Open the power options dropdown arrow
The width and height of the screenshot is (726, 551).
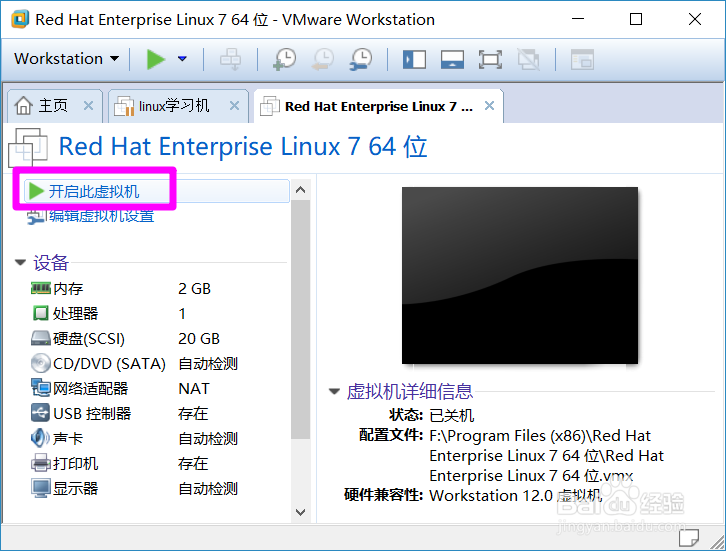coord(182,59)
